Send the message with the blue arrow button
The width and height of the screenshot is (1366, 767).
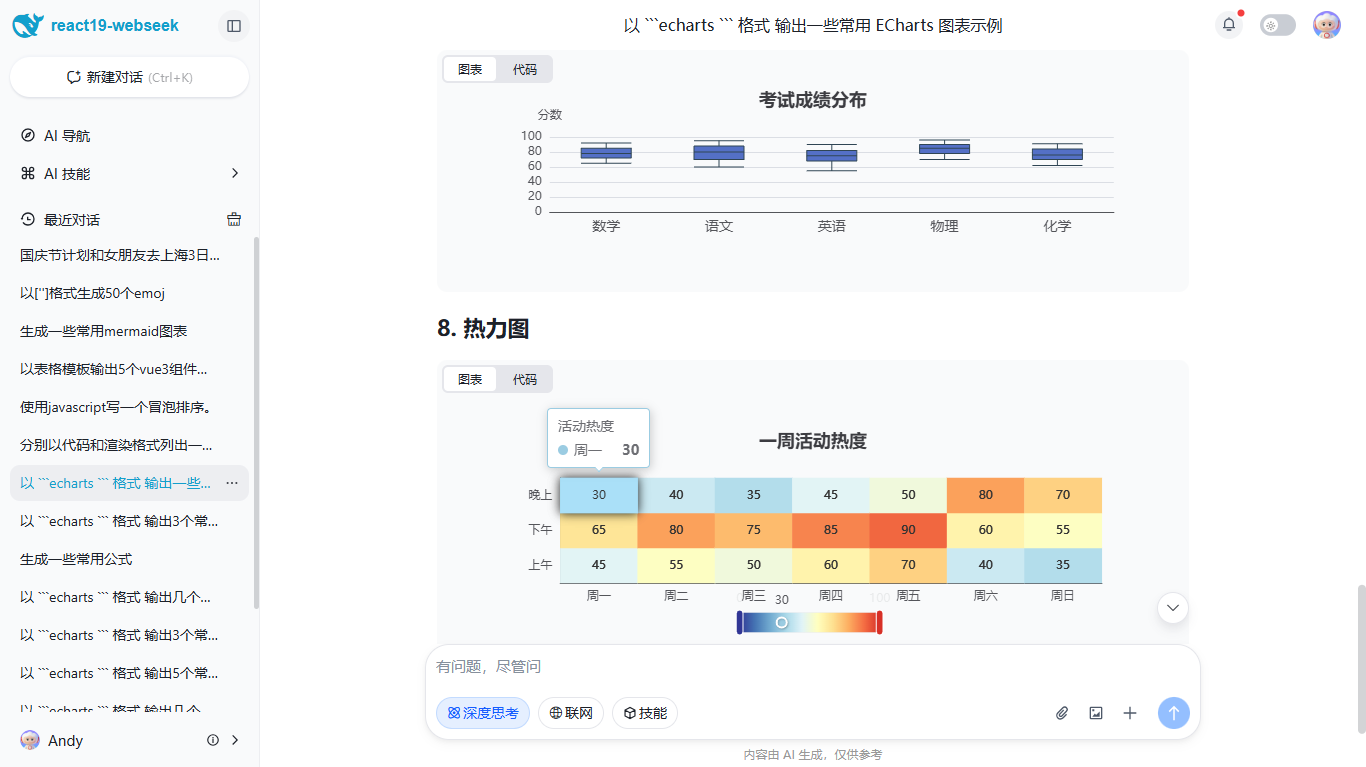coord(1174,713)
